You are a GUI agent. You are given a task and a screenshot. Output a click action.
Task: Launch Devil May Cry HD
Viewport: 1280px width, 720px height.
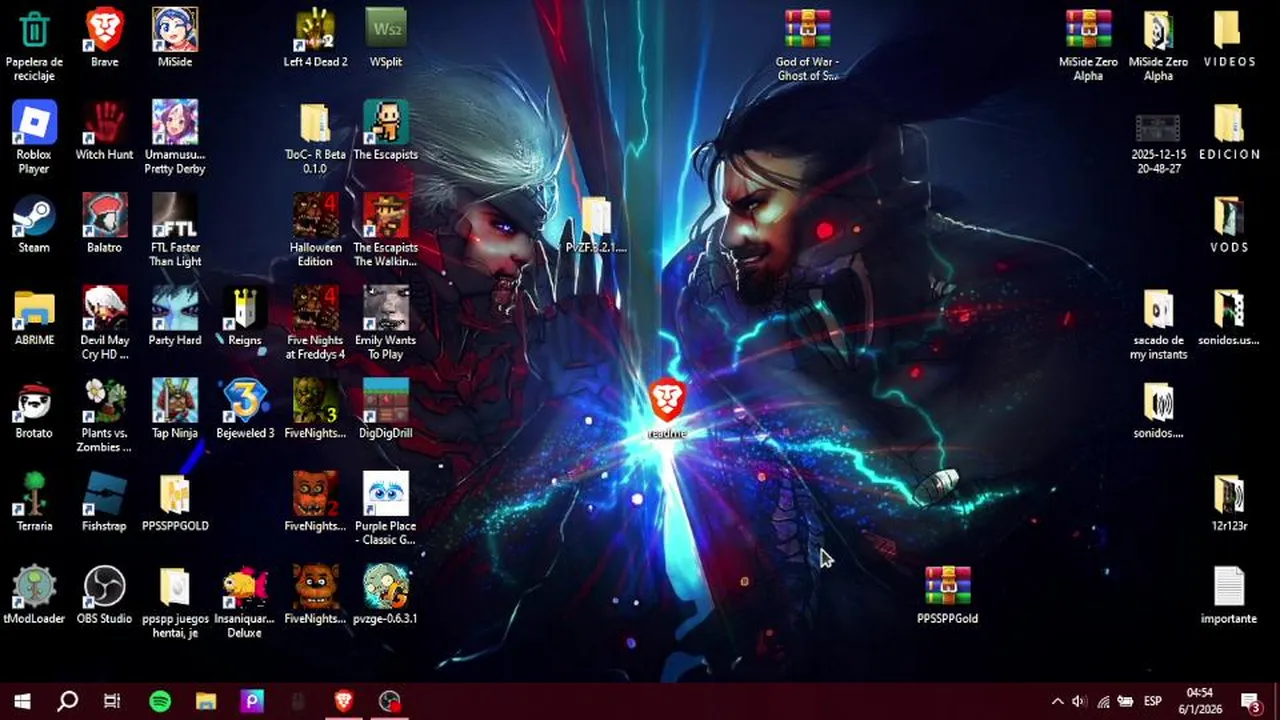click(x=104, y=324)
